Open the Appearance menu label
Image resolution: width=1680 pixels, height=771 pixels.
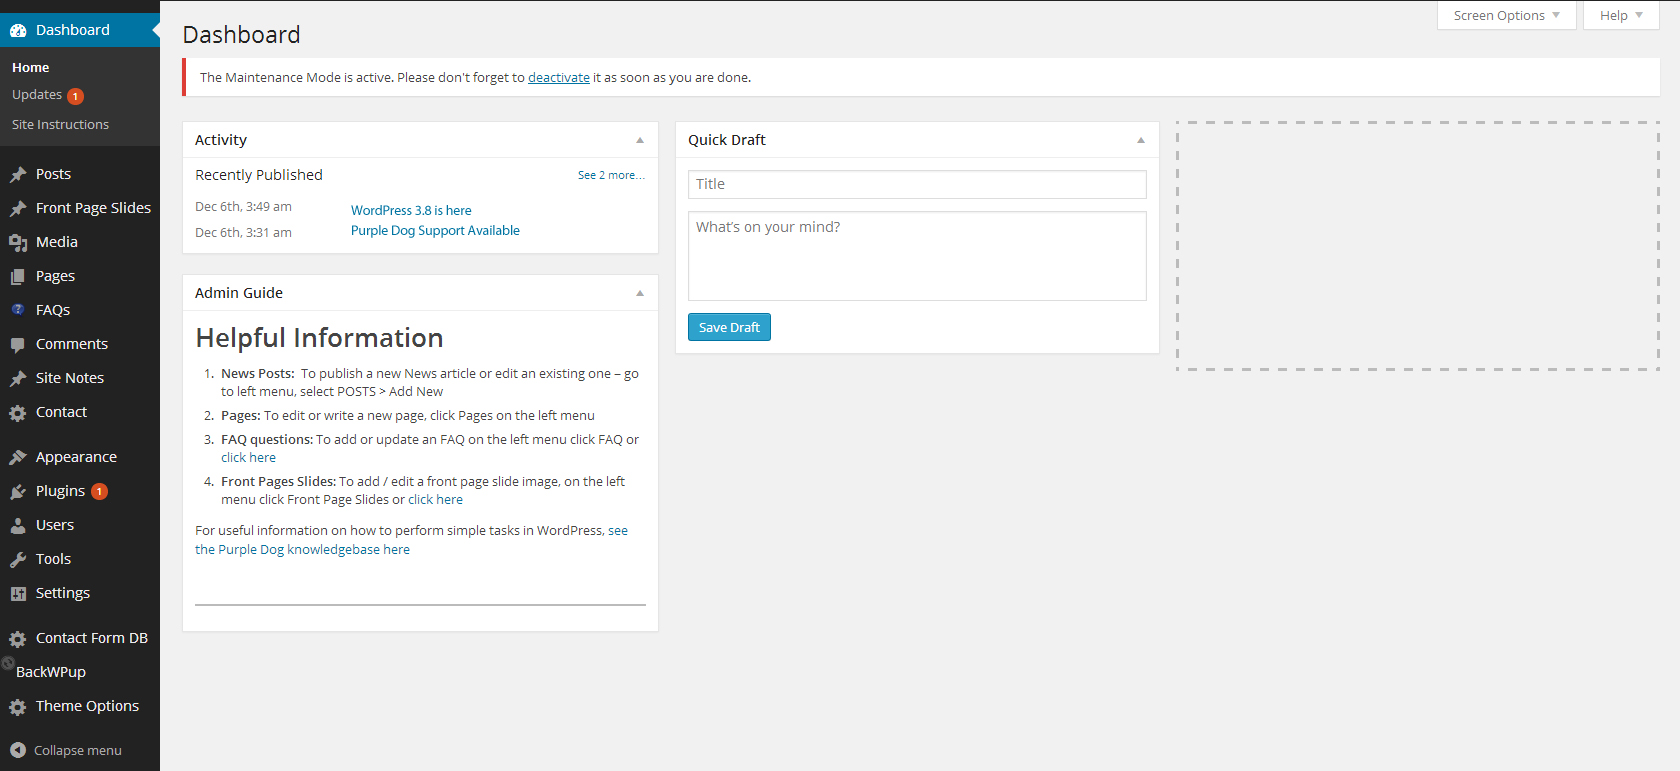tap(76, 457)
